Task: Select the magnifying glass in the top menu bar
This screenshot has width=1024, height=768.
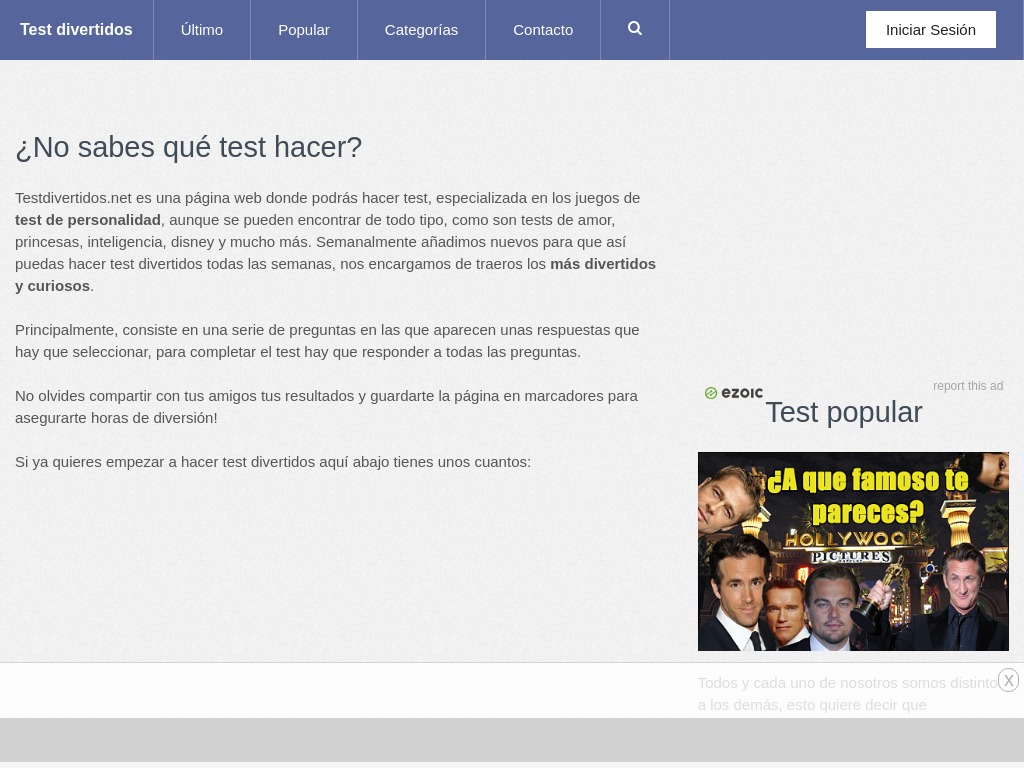Action: [634, 28]
